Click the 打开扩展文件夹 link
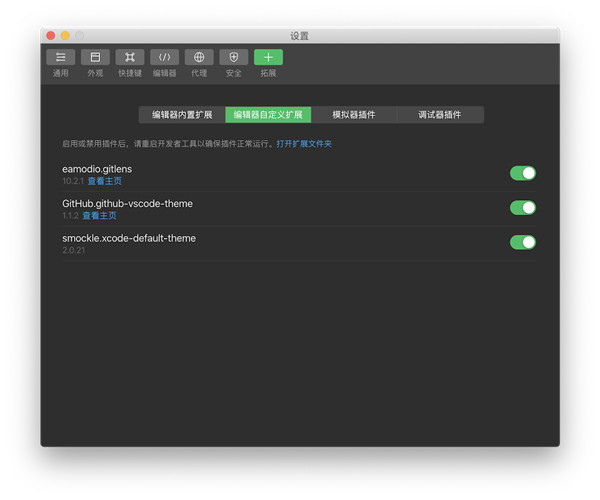Screen dimensions: 600x500 304,144
